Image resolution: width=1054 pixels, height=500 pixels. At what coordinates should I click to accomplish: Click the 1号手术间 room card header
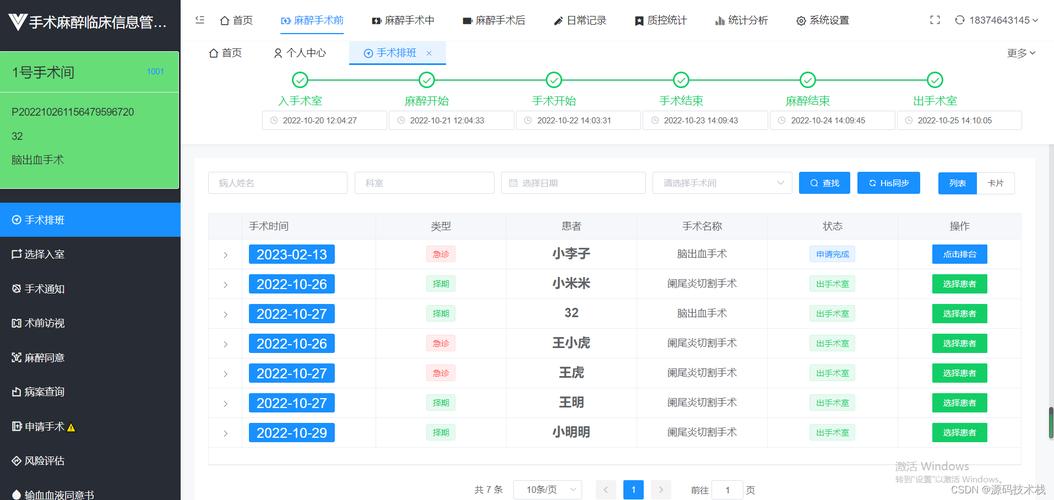[89, 73]
